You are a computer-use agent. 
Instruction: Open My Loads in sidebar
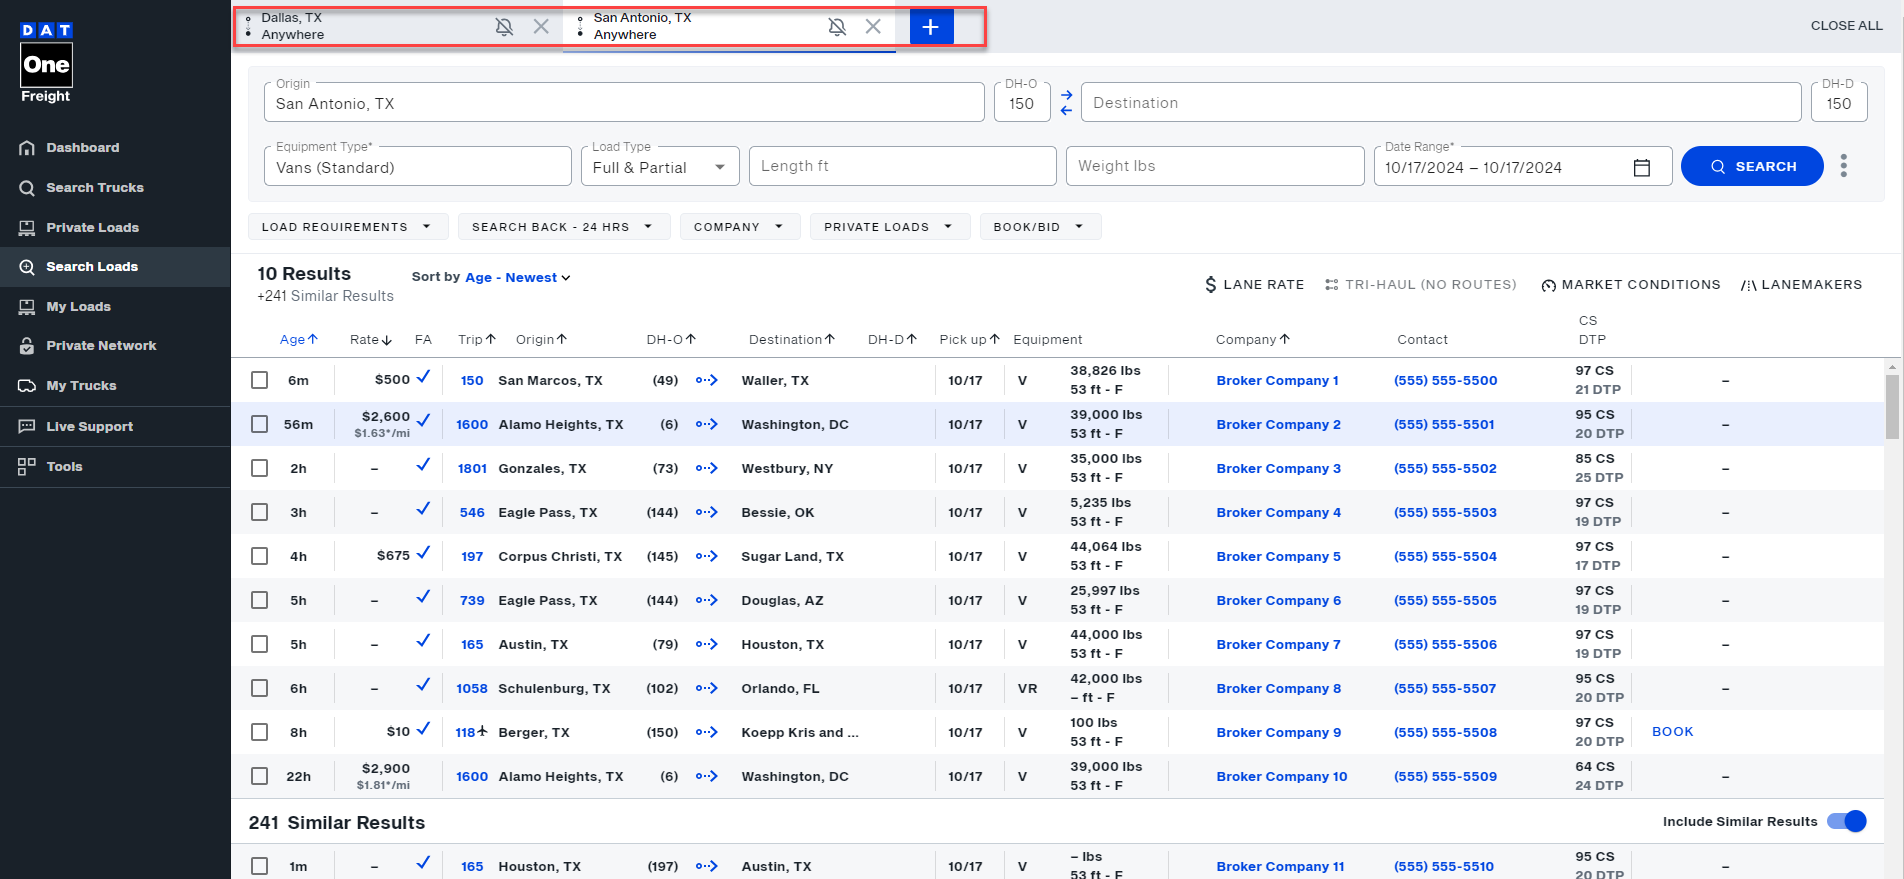(x=78, y=307)
